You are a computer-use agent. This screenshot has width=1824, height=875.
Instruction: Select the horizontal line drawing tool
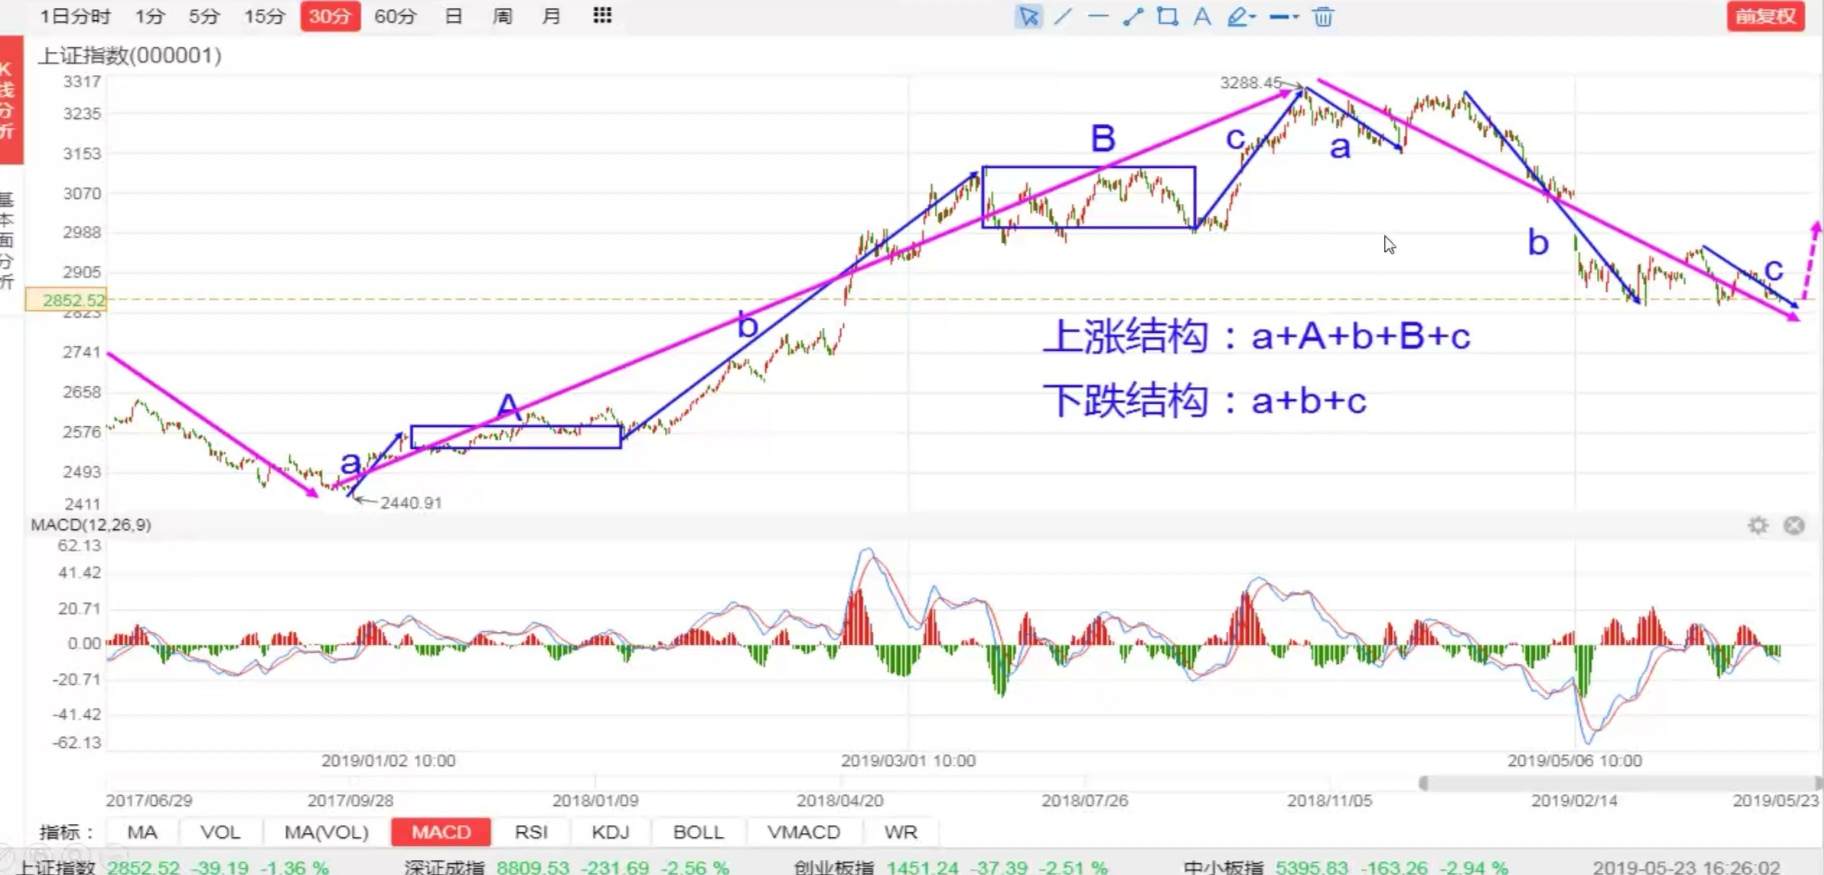pos(1098,17)
